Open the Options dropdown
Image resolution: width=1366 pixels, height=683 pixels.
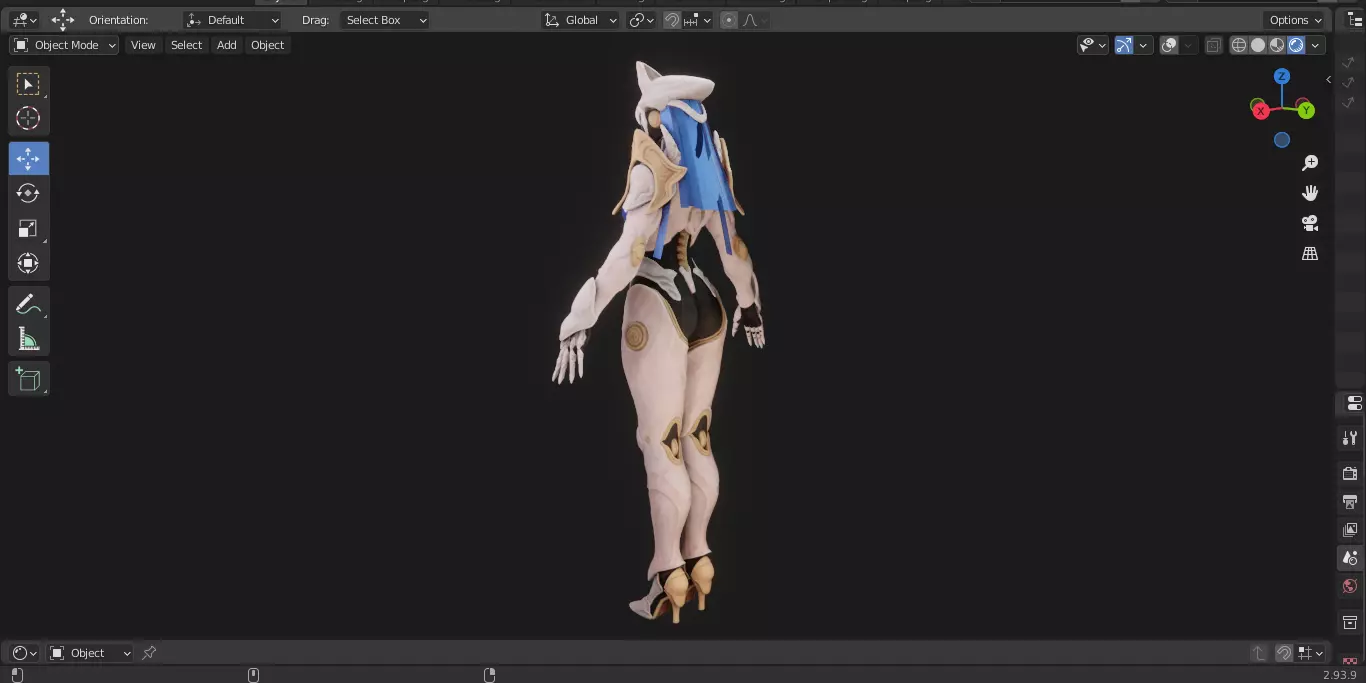coord(1296,20)
